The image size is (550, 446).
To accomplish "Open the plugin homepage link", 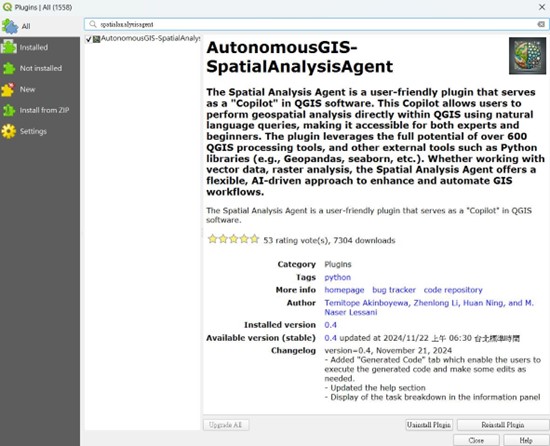I will click(x=344, y=290).
